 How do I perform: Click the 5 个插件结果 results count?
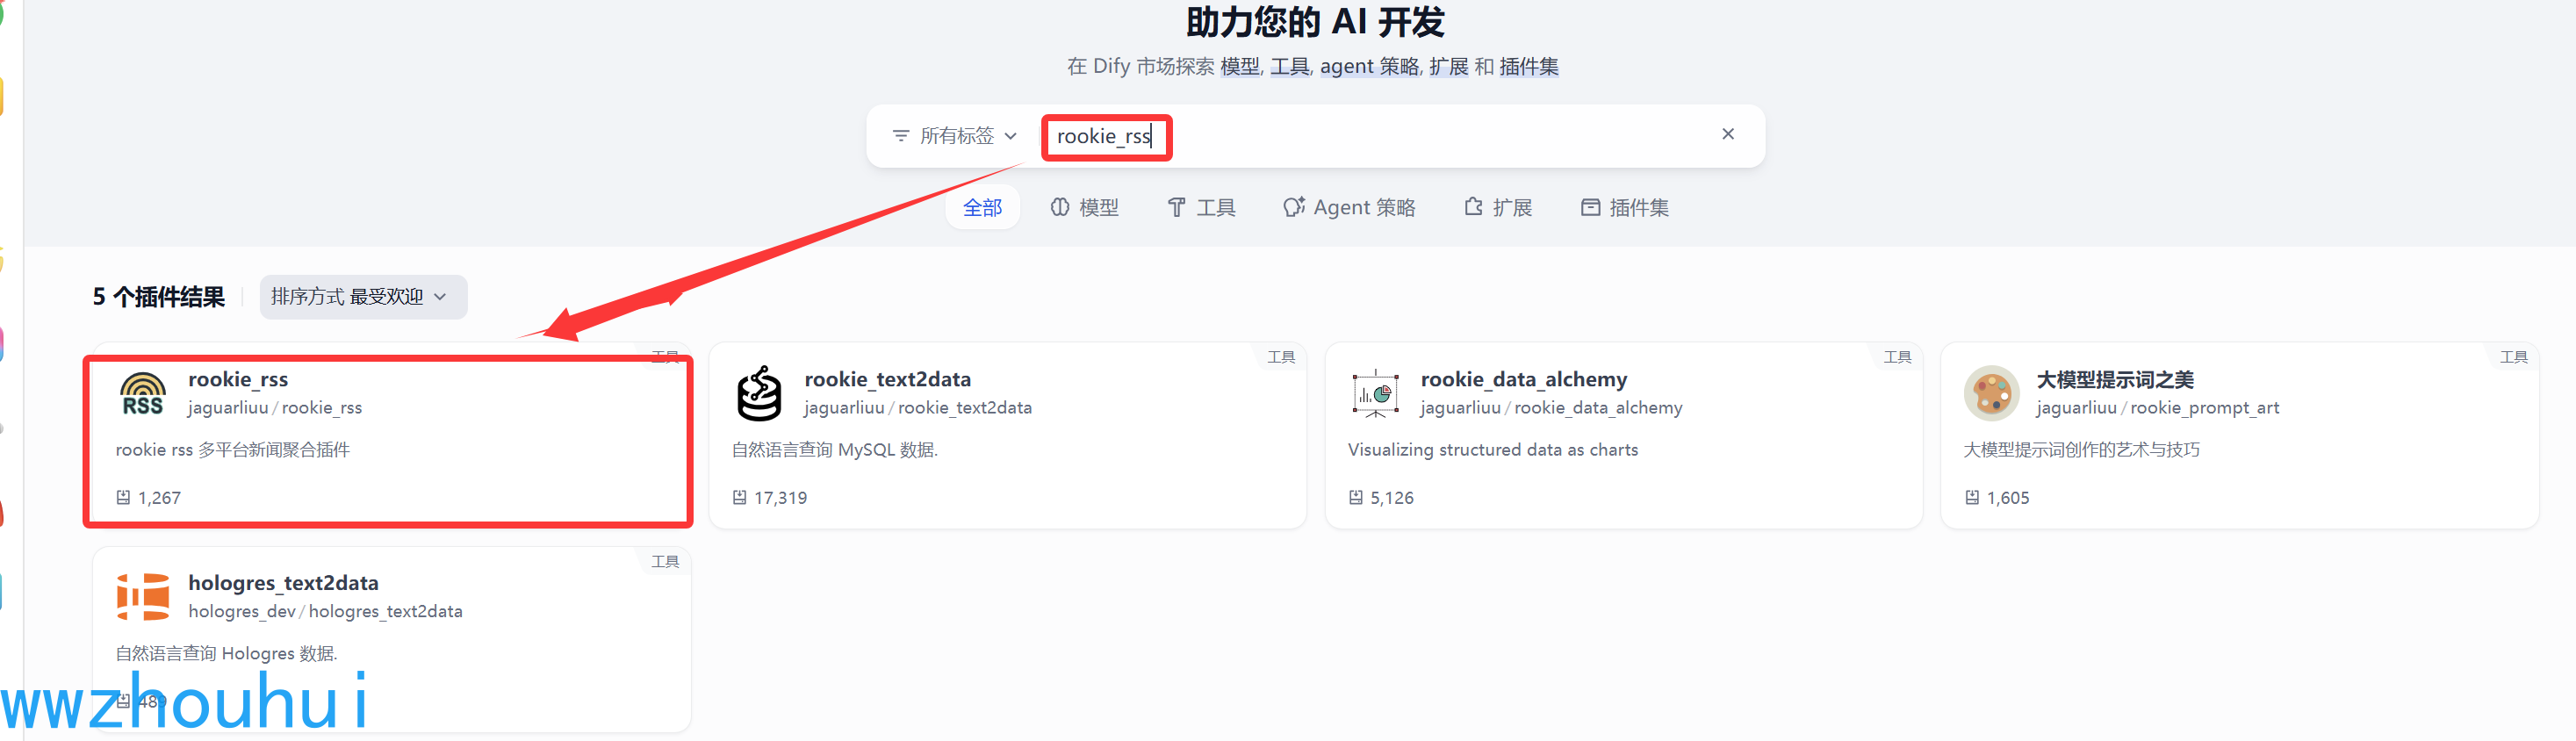pos(158,297)
